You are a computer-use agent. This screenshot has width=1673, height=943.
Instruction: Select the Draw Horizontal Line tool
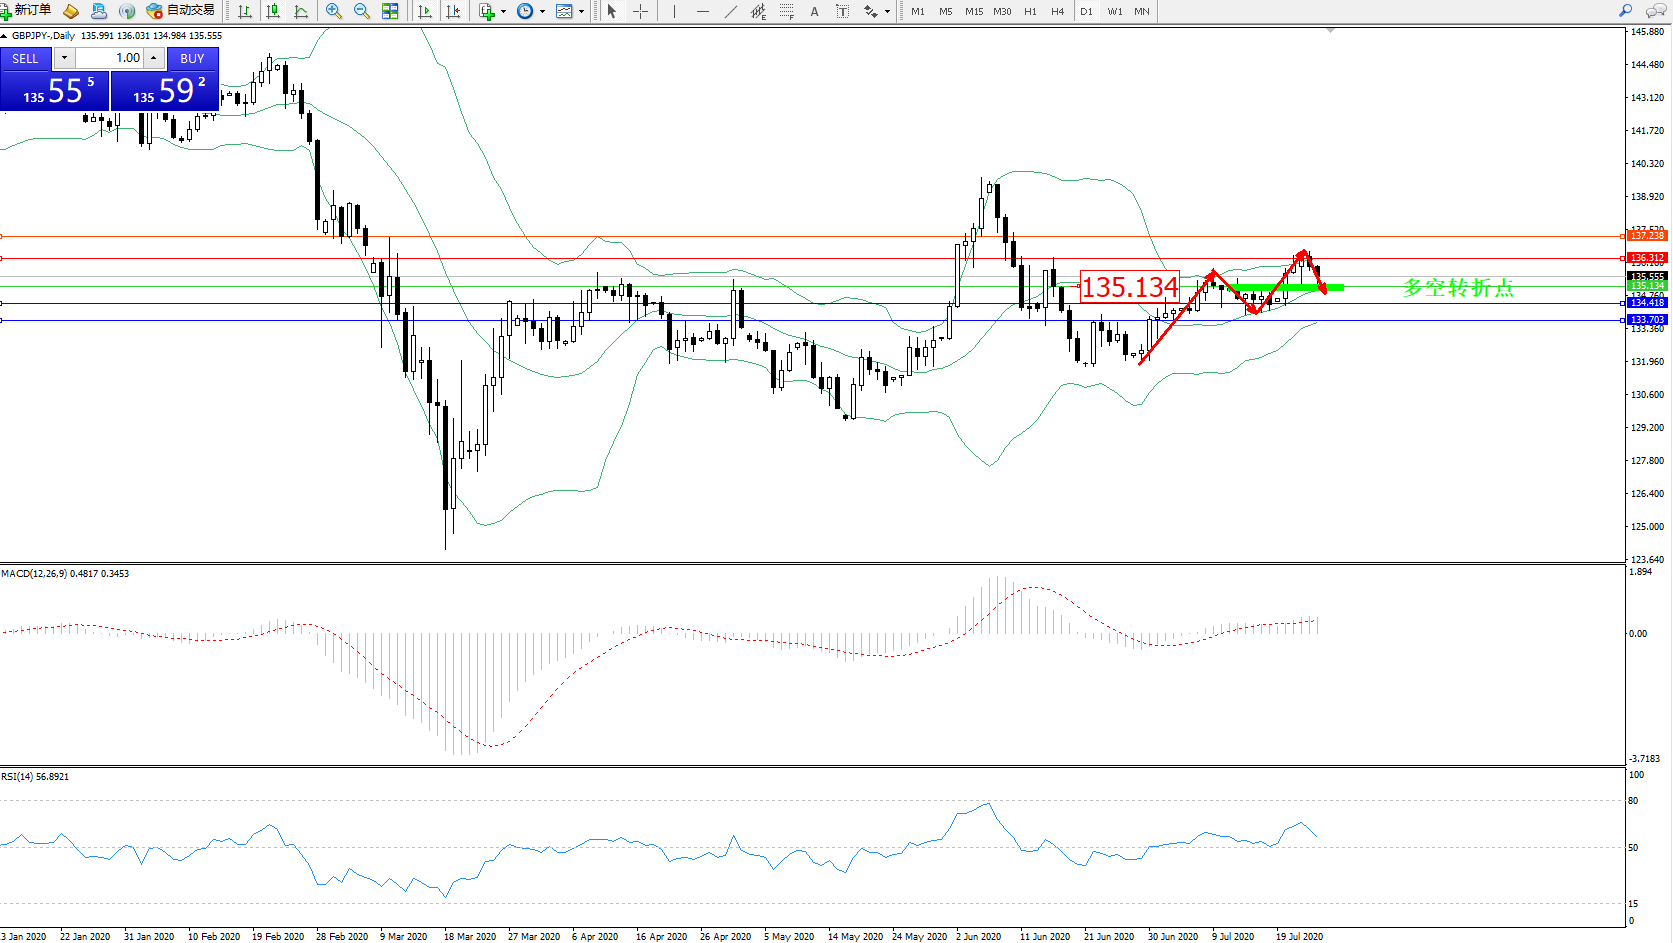coord(703,11)
